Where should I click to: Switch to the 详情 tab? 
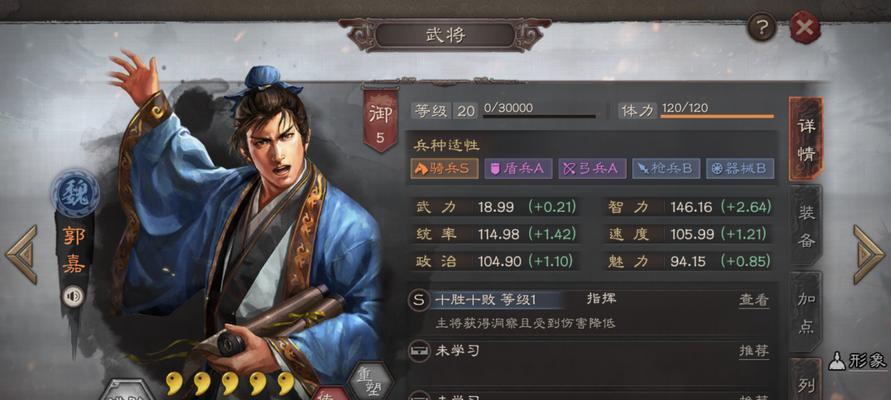(x=806, y=139)
